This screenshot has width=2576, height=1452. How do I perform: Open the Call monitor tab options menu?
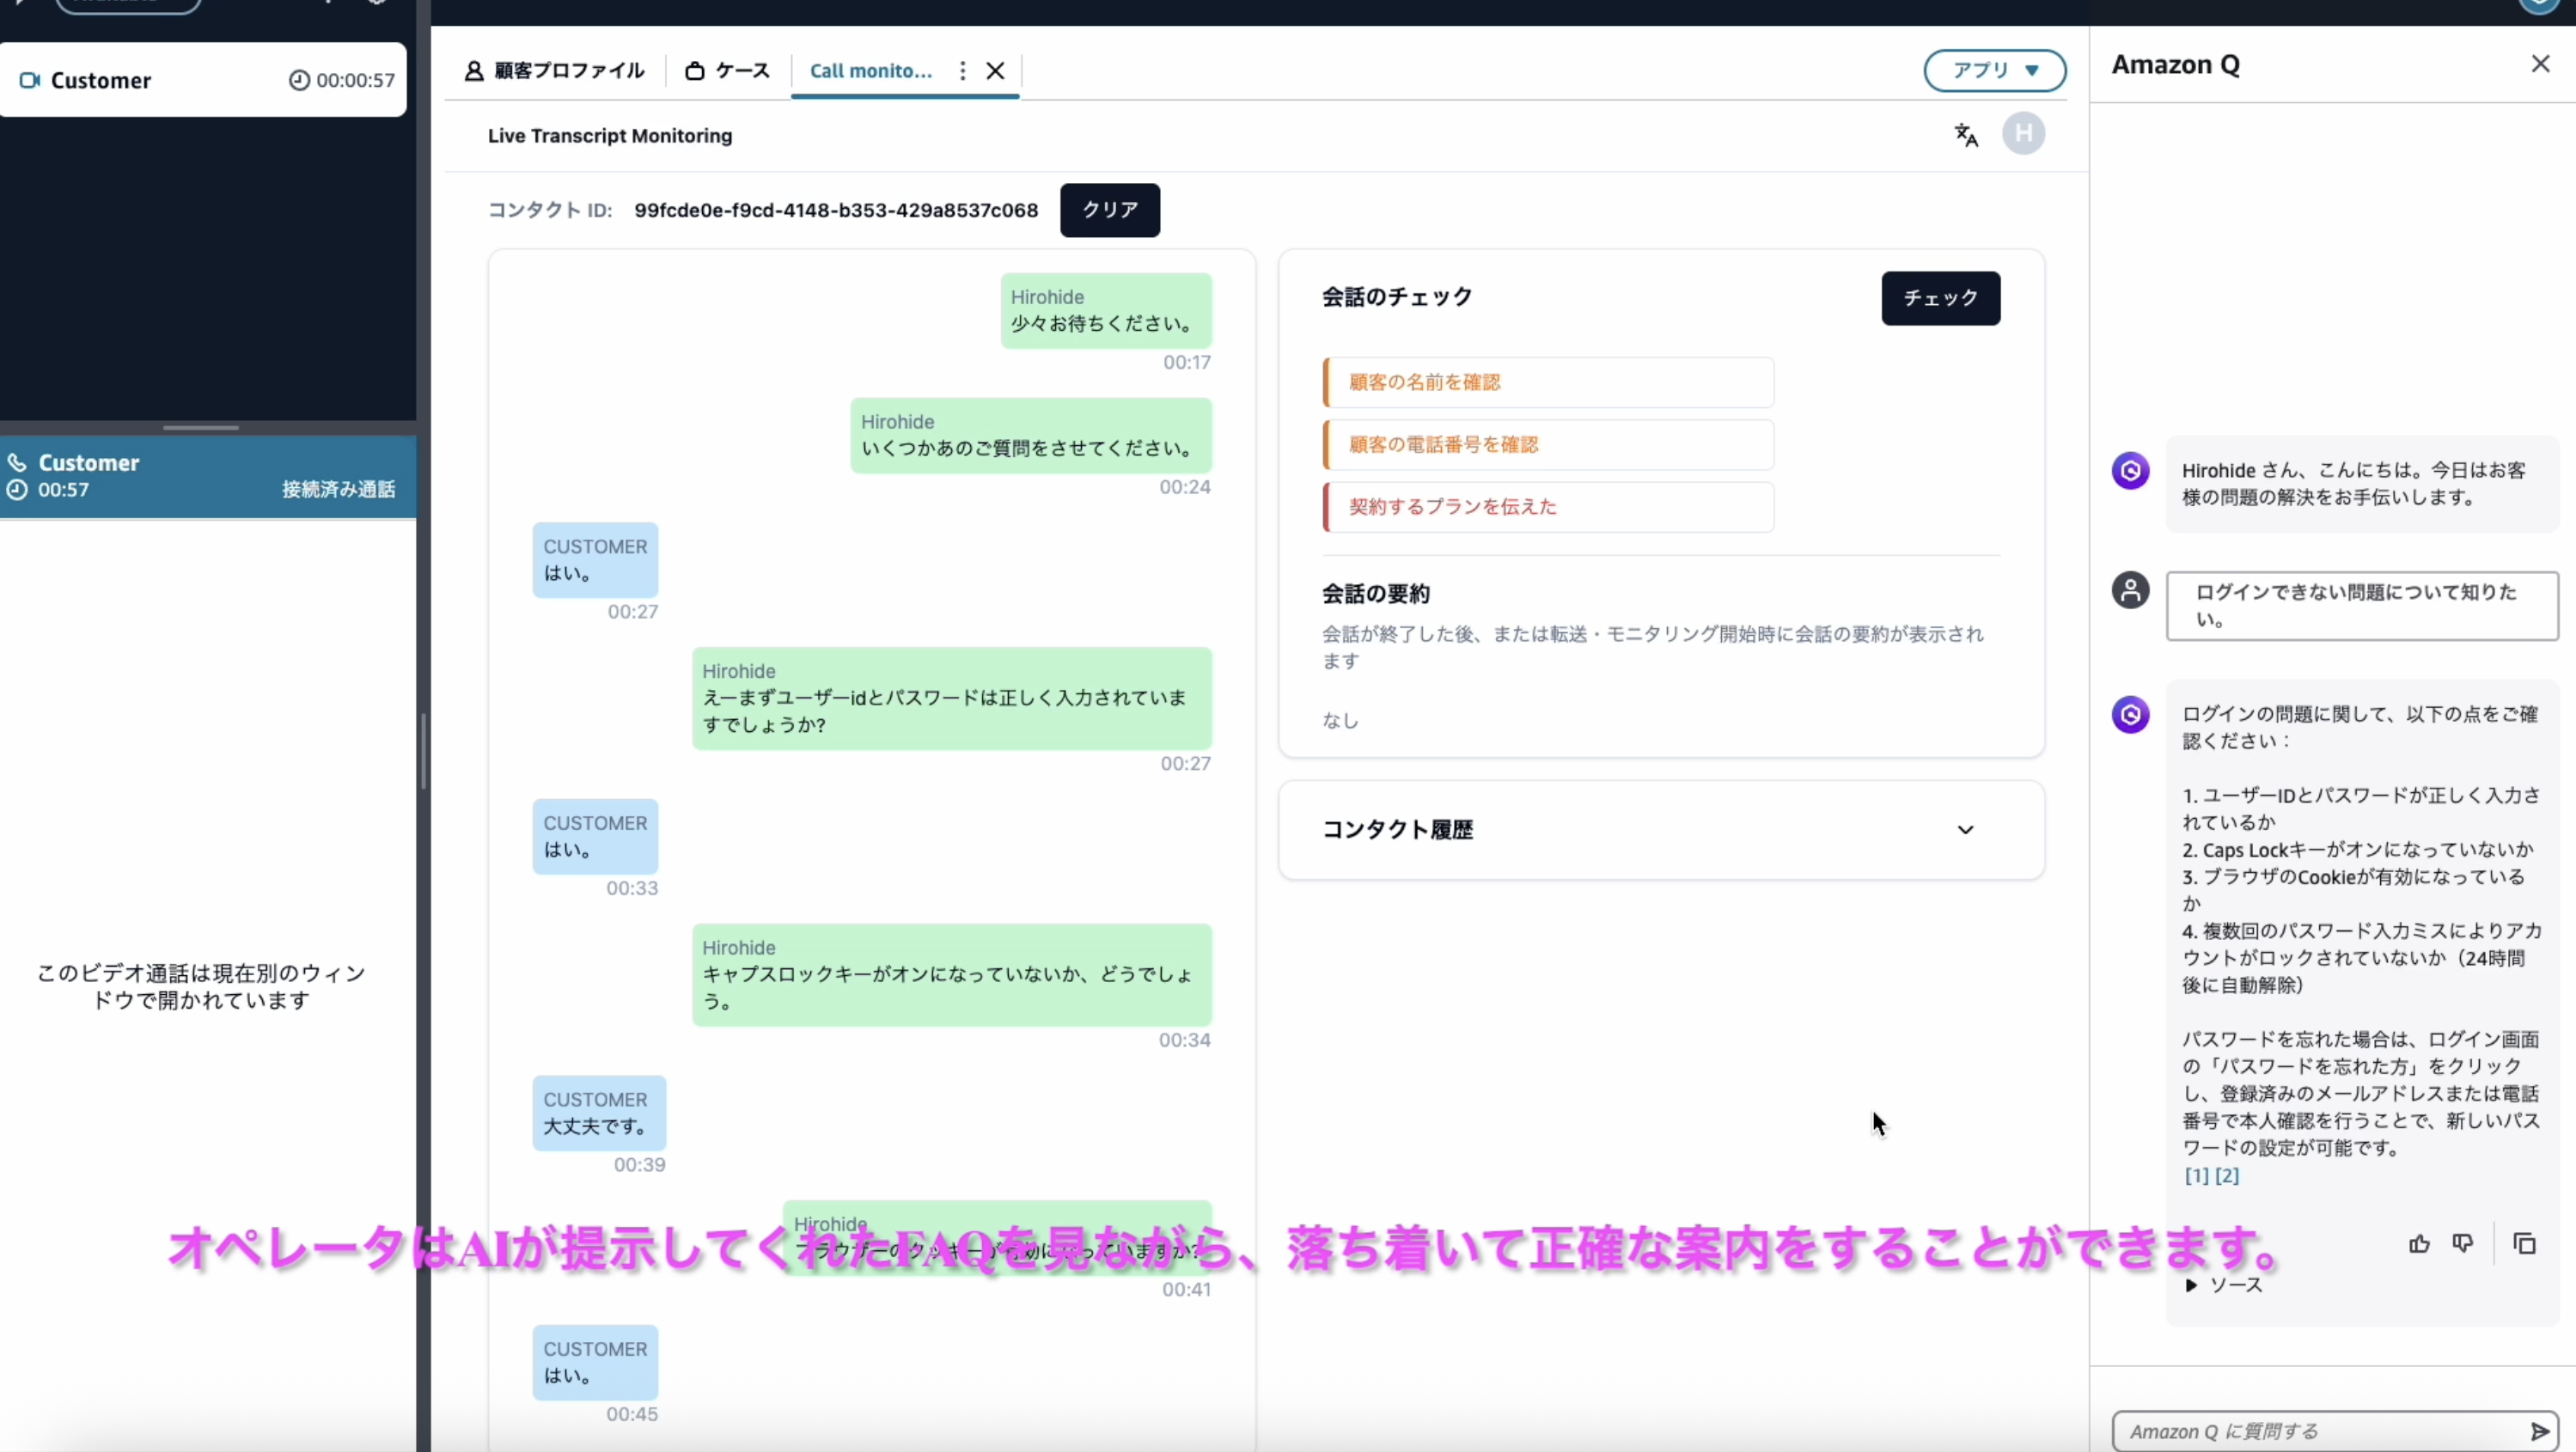coord(962,71)
